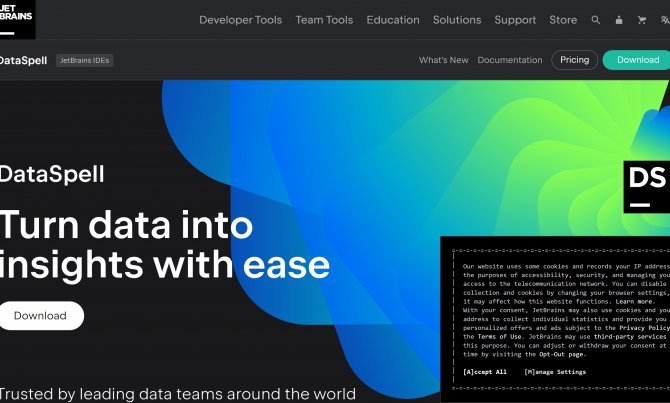Click the DS DataSpell product logo

(x=646, y=187)
